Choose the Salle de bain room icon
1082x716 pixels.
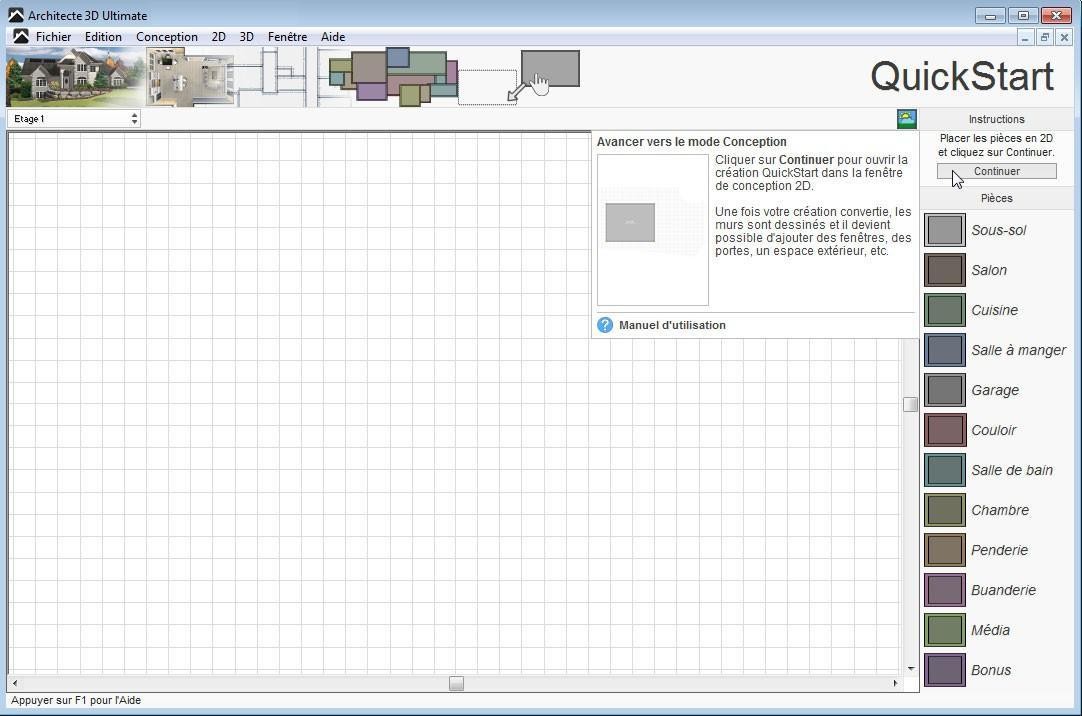coord(945,470)
